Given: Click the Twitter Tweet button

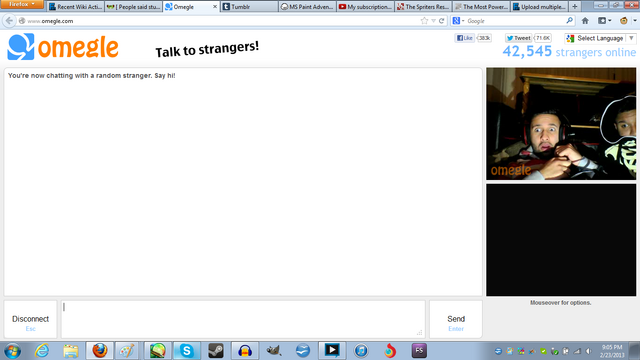Looking at the screenshot, I should [x=518, y=38].
